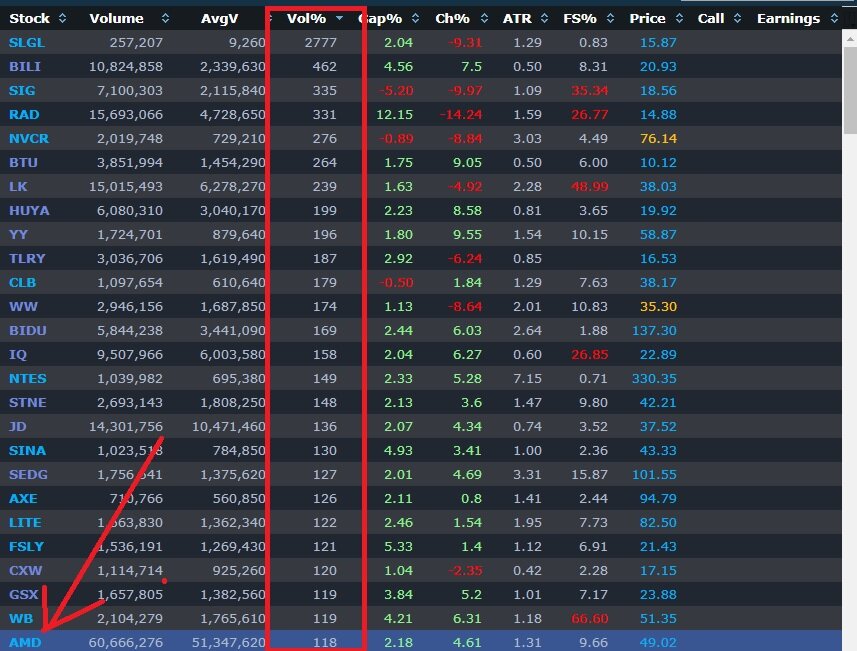Open AXE stock ticker
The width and height of the screenshot is (857, 651).
coord(23,498)
